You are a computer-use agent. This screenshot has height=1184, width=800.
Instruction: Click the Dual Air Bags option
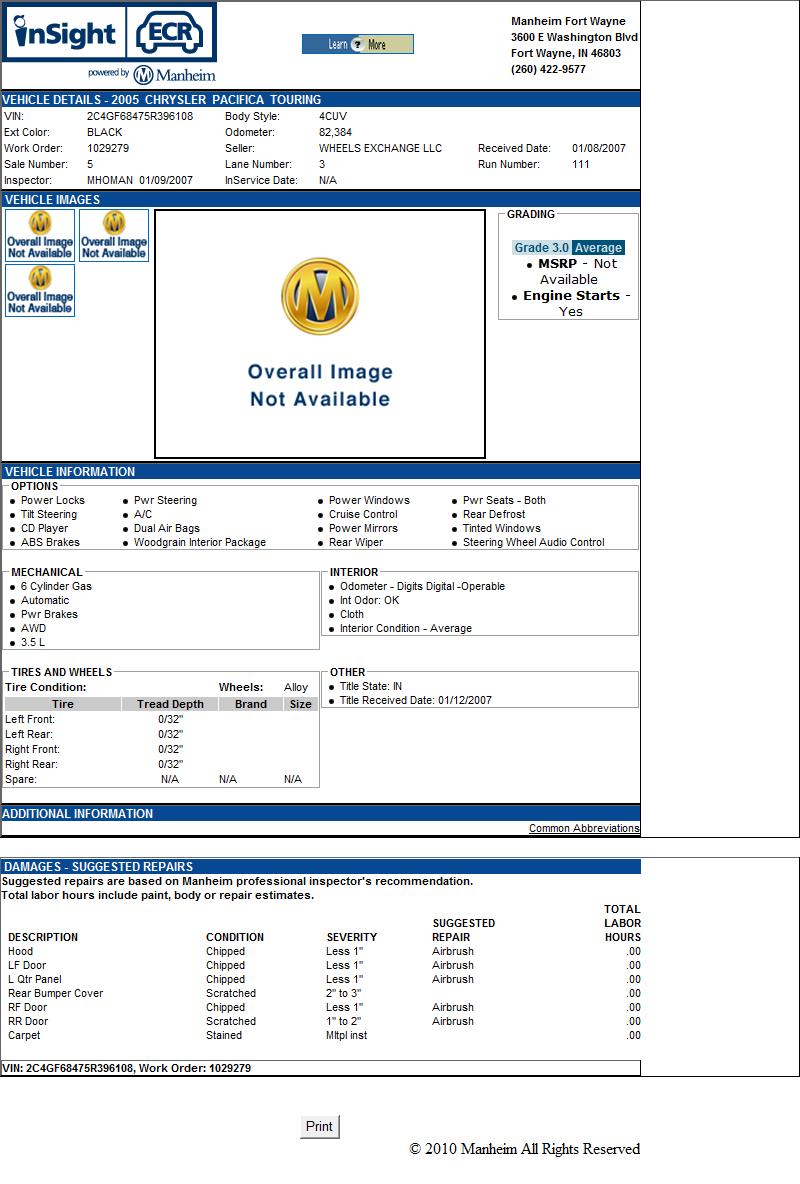[167, 528]
